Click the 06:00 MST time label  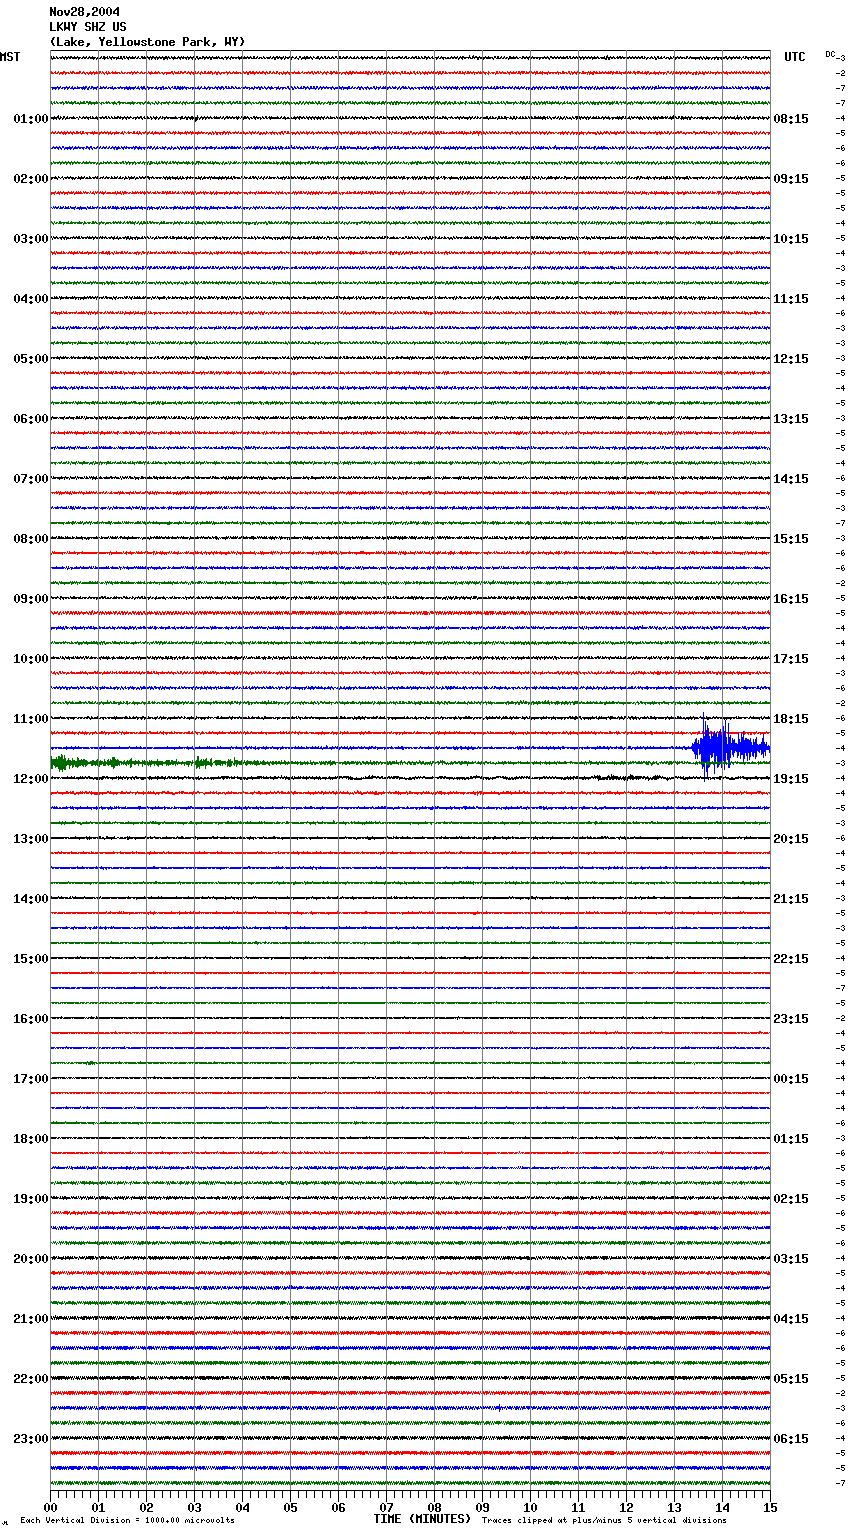coord(31,419)
